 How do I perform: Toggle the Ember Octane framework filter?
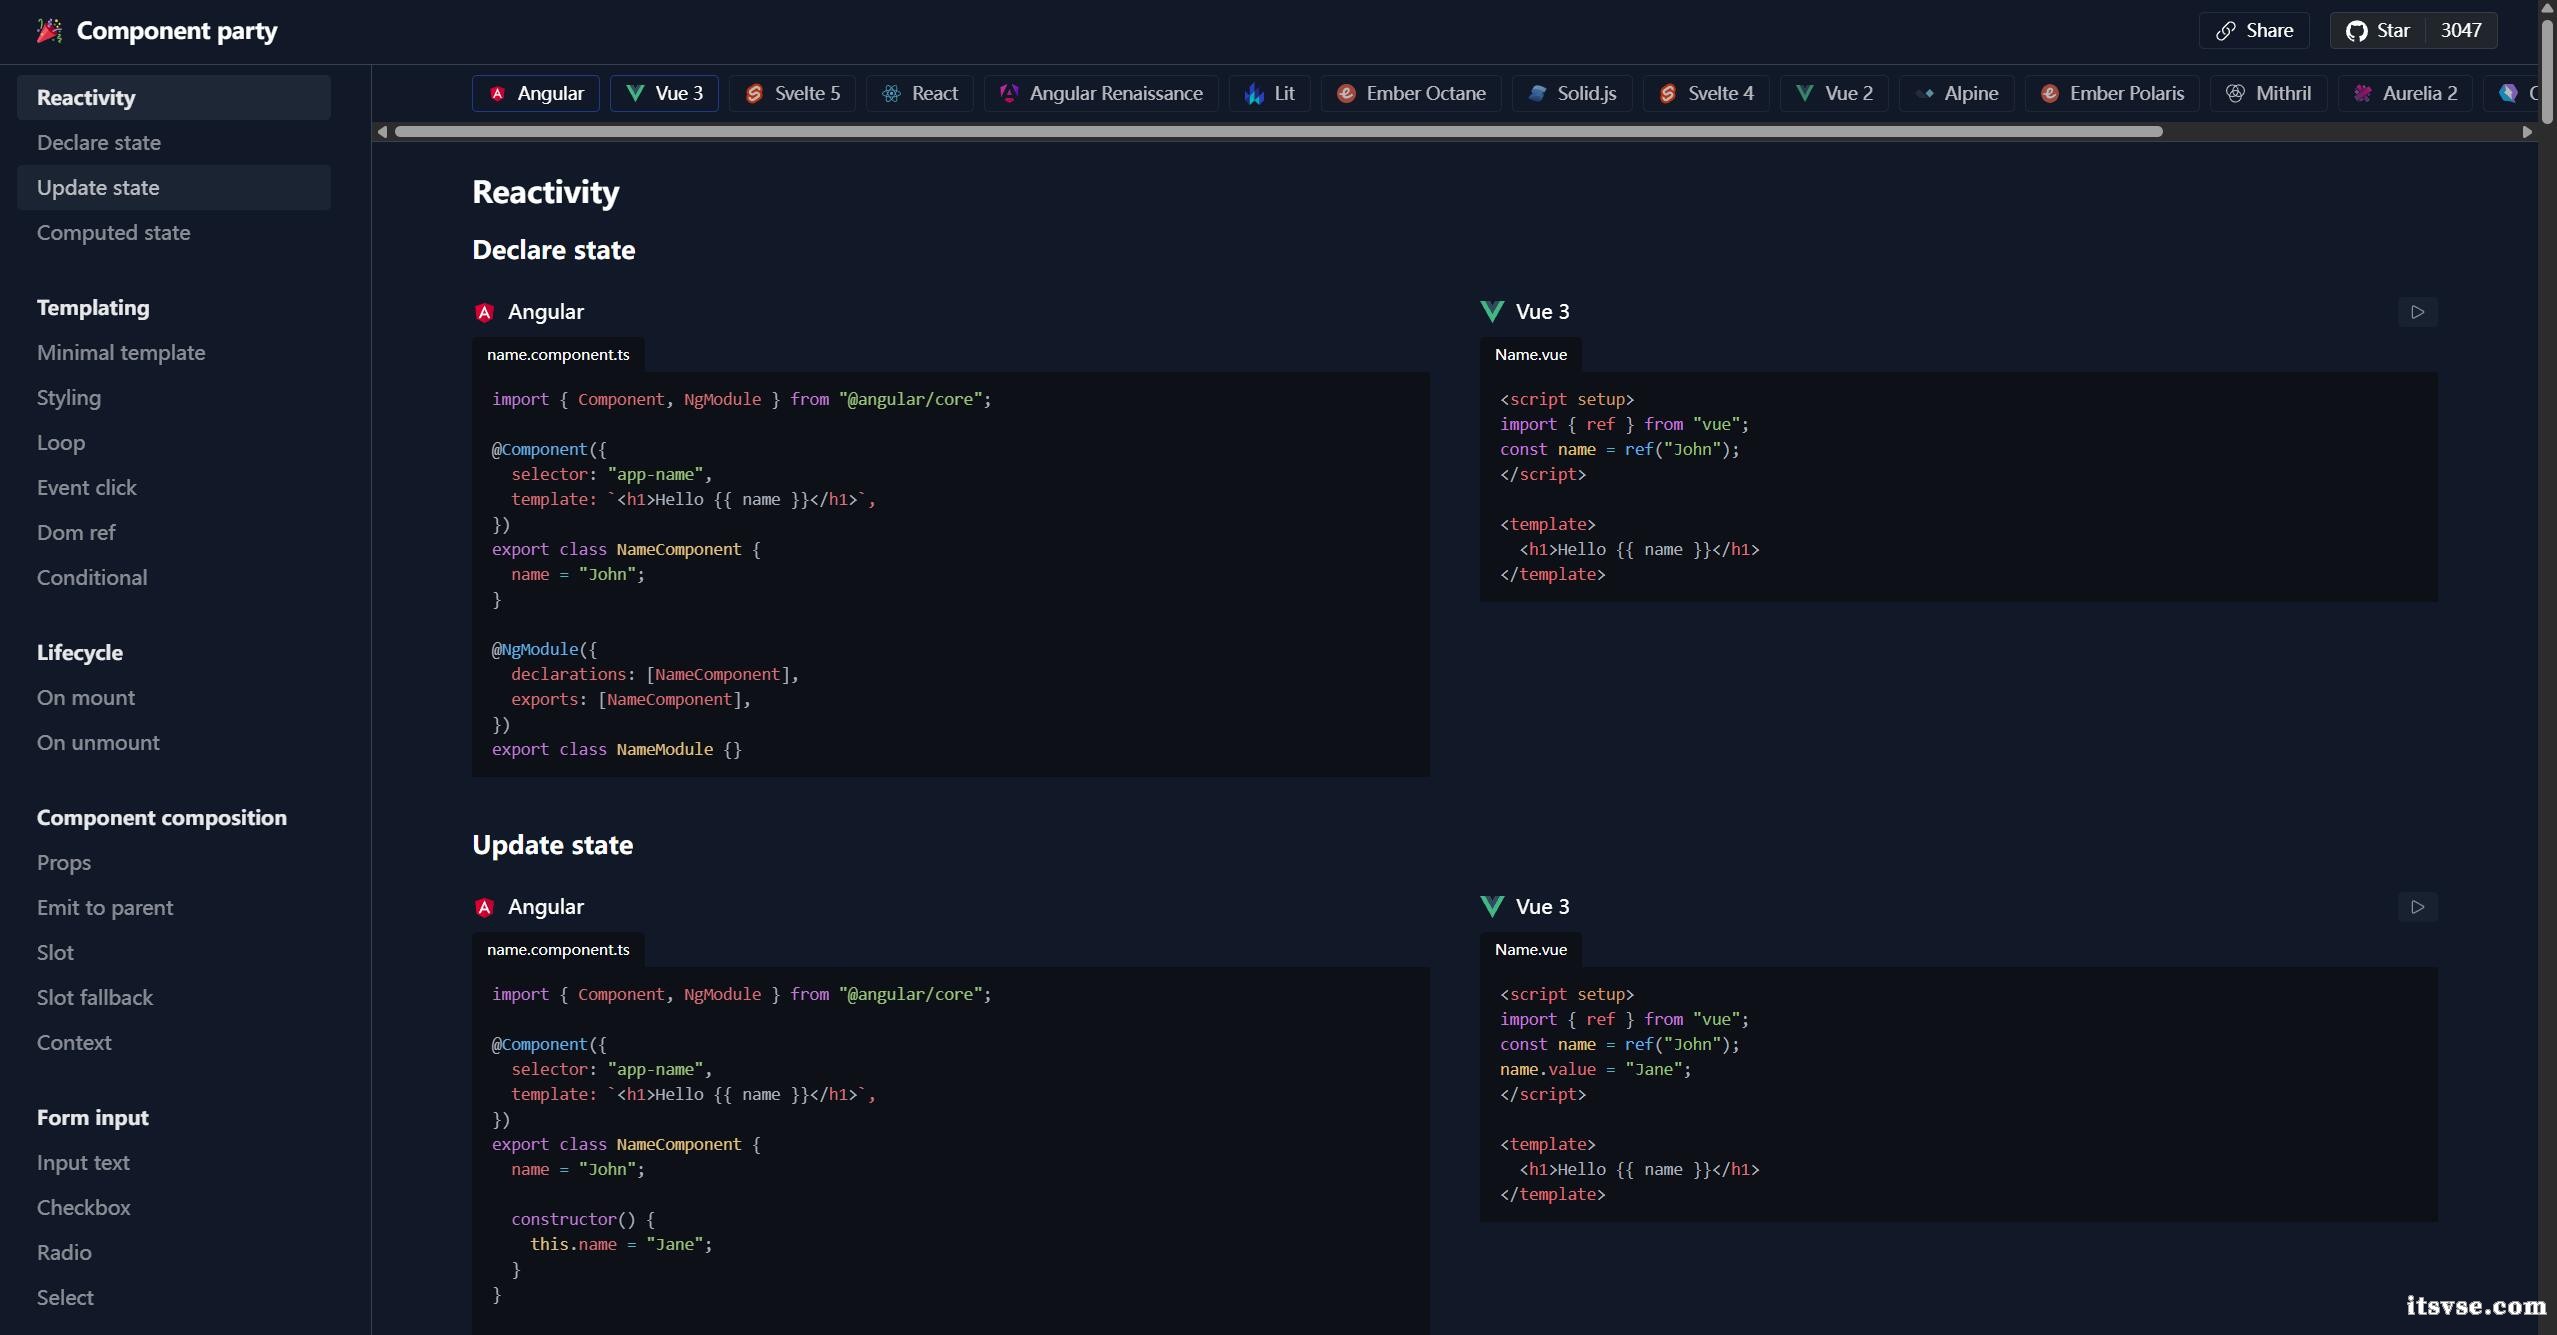[x=1411, y=93]
